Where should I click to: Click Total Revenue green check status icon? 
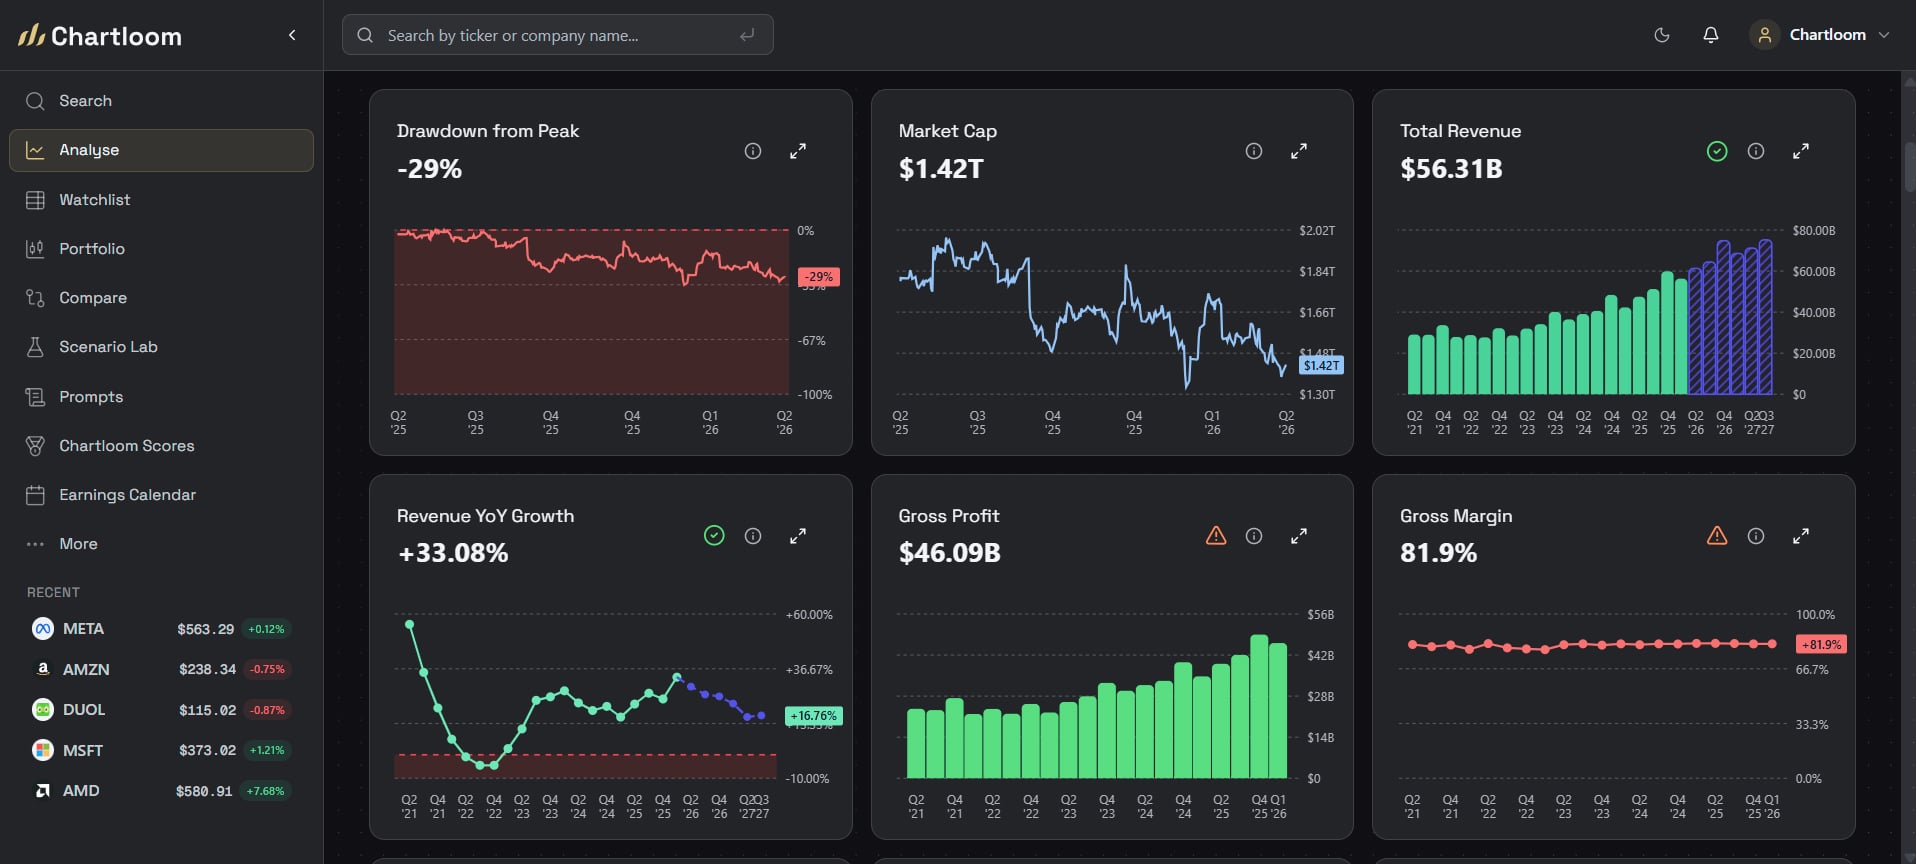[x=1717, y=151]
